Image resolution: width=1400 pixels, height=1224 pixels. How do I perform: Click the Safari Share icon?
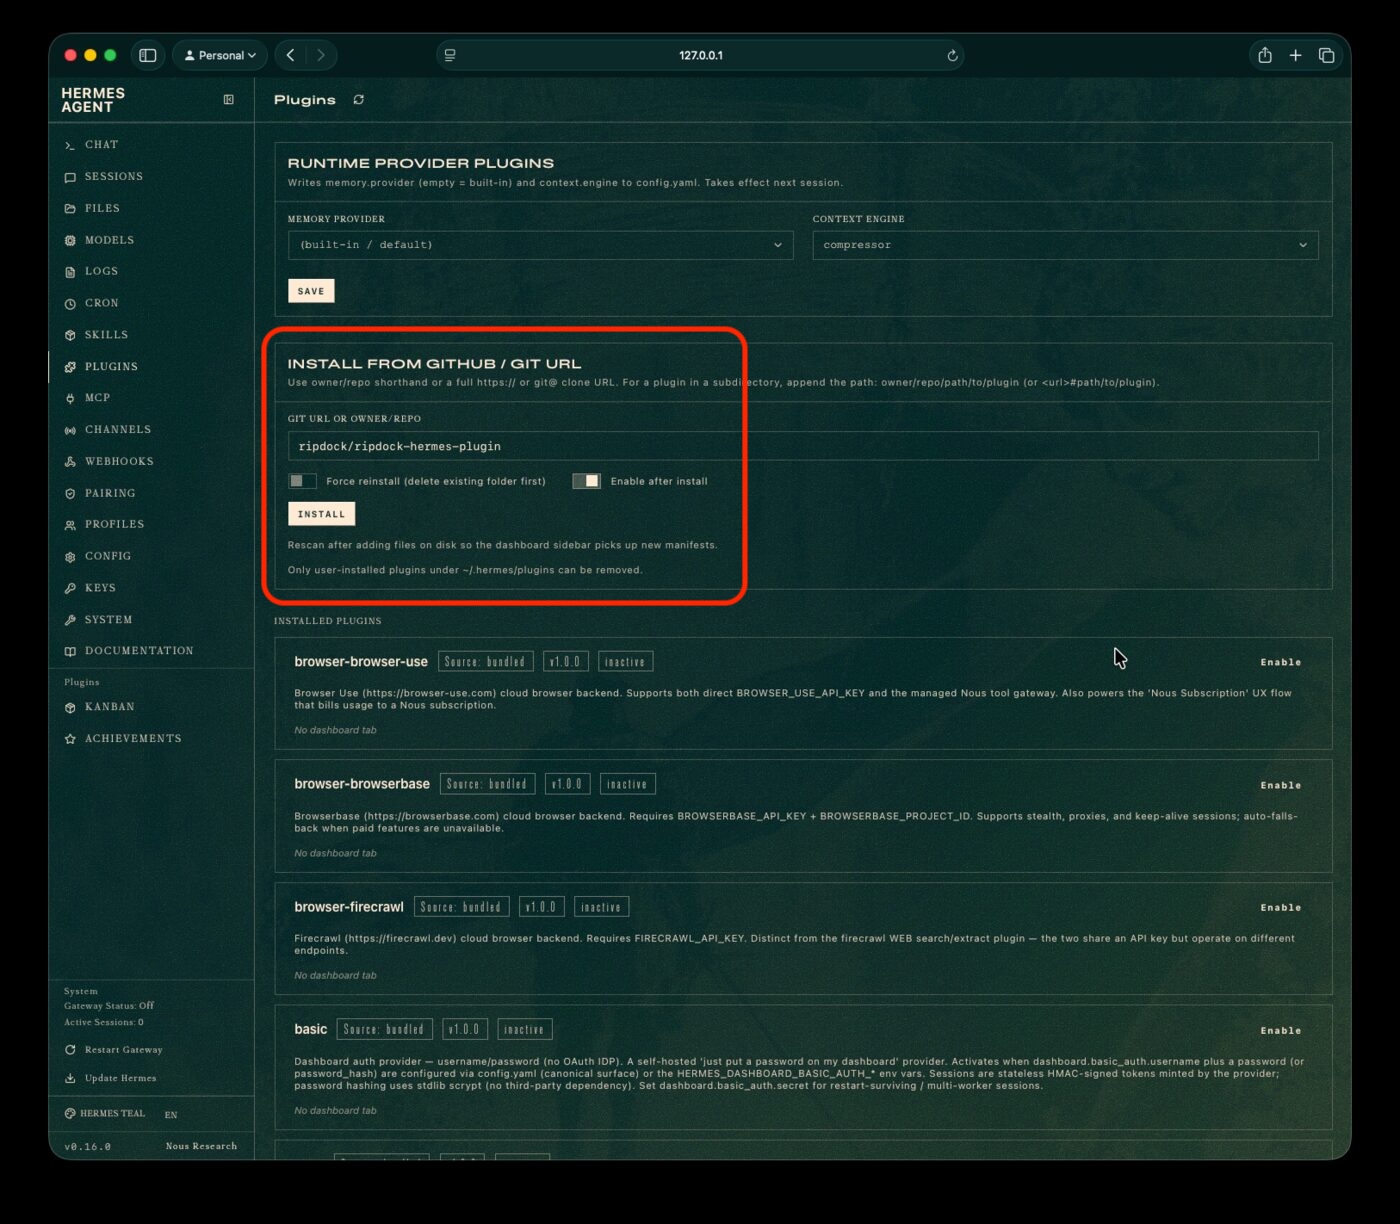(1265, 56)
